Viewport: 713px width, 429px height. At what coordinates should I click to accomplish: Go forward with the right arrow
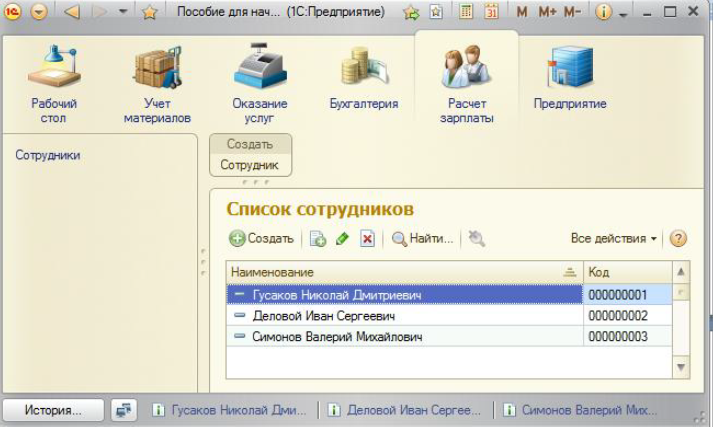[99, 11]
